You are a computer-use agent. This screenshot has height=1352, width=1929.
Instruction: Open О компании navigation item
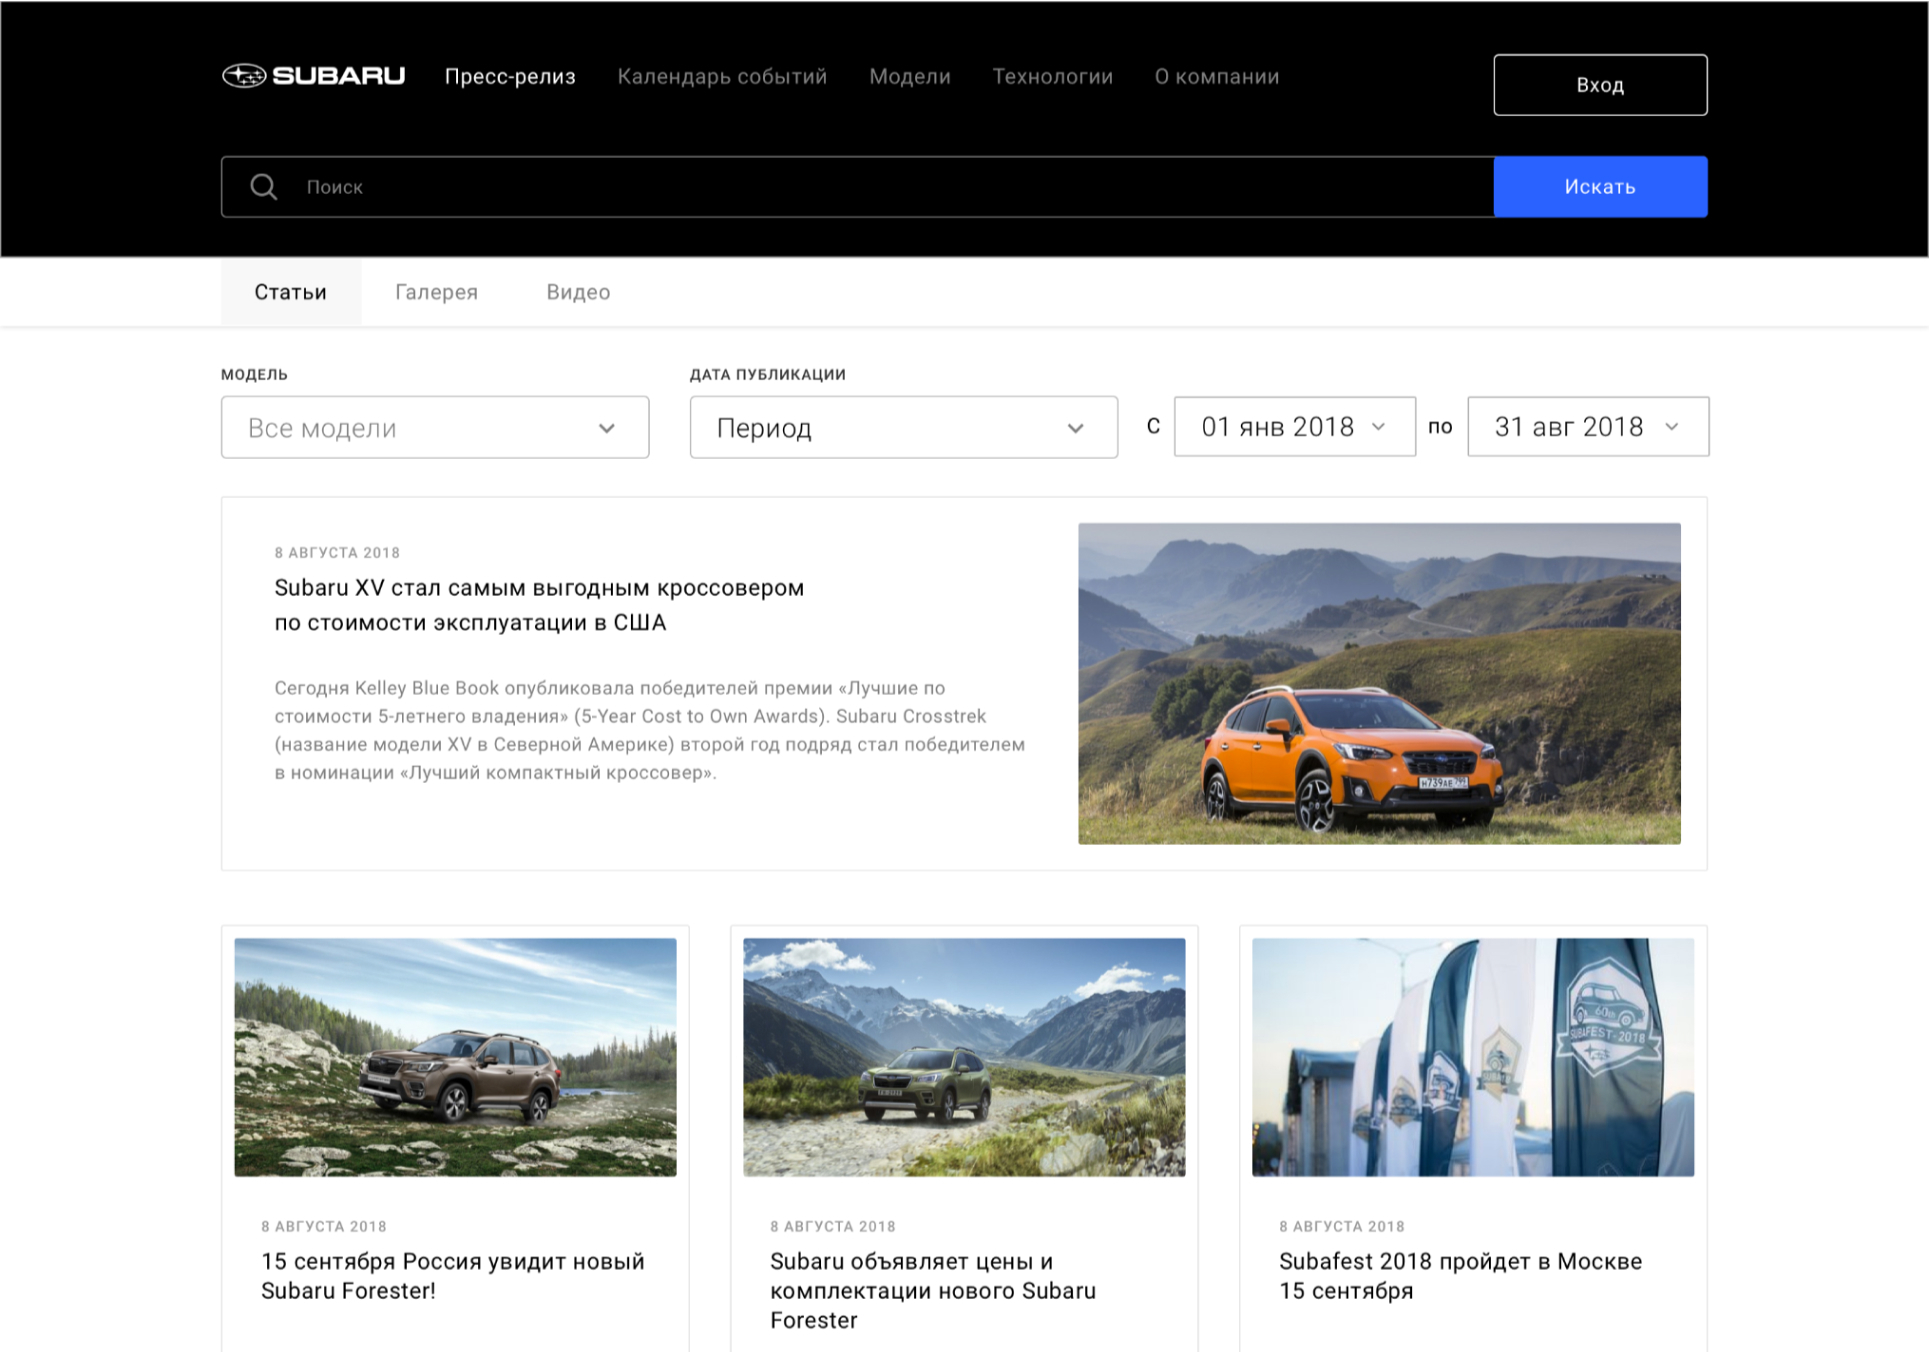pyautogui.click(x=1217, y=77)
